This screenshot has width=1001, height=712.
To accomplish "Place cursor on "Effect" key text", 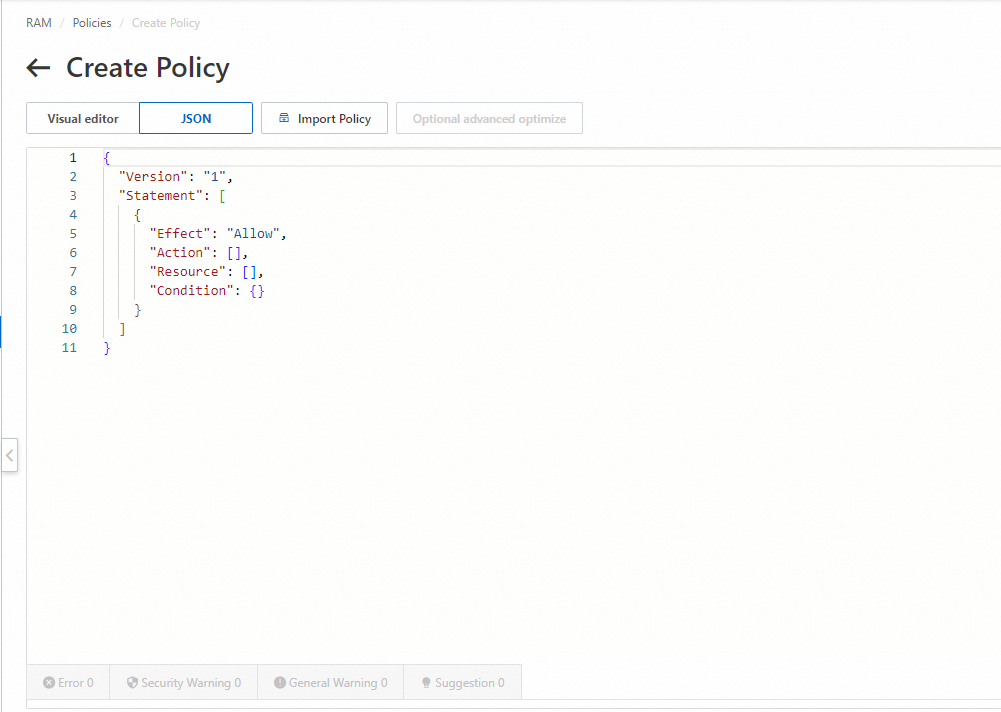I will (180, 234).
